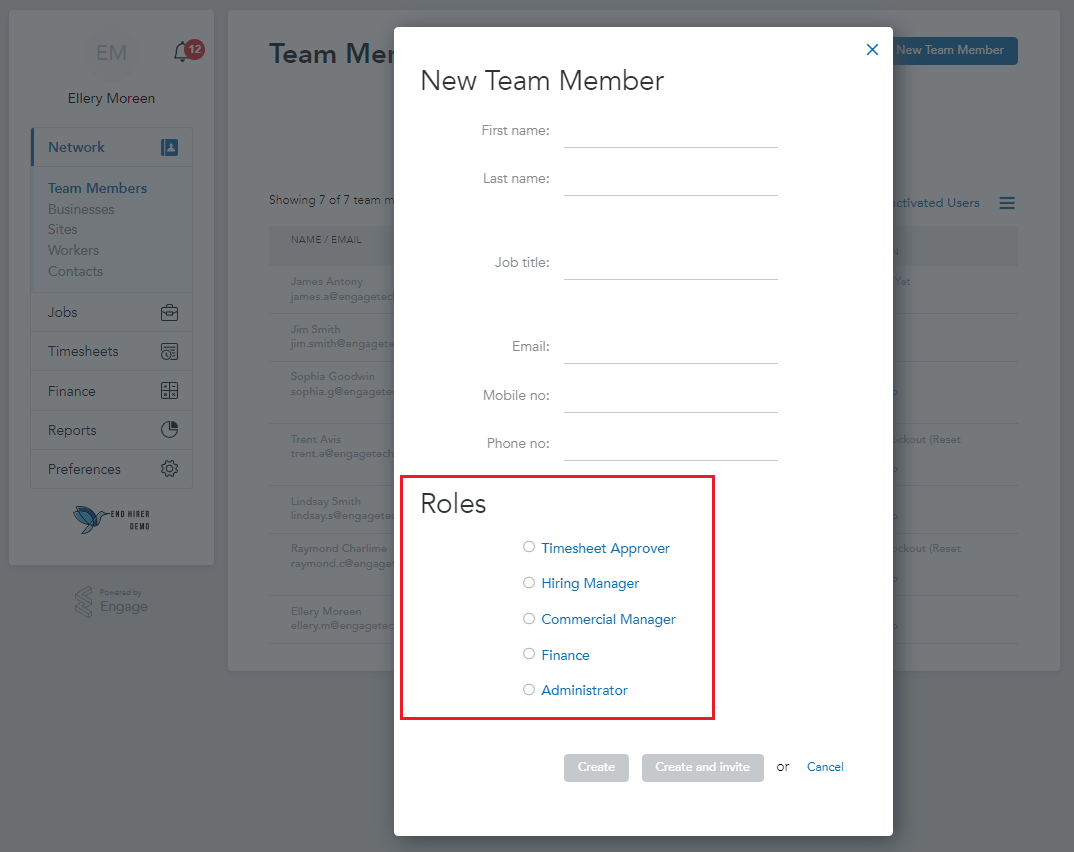Select the Hiring Manager role radio
The width and height of the screenshot is (1074, 852).
coord(529,582)
